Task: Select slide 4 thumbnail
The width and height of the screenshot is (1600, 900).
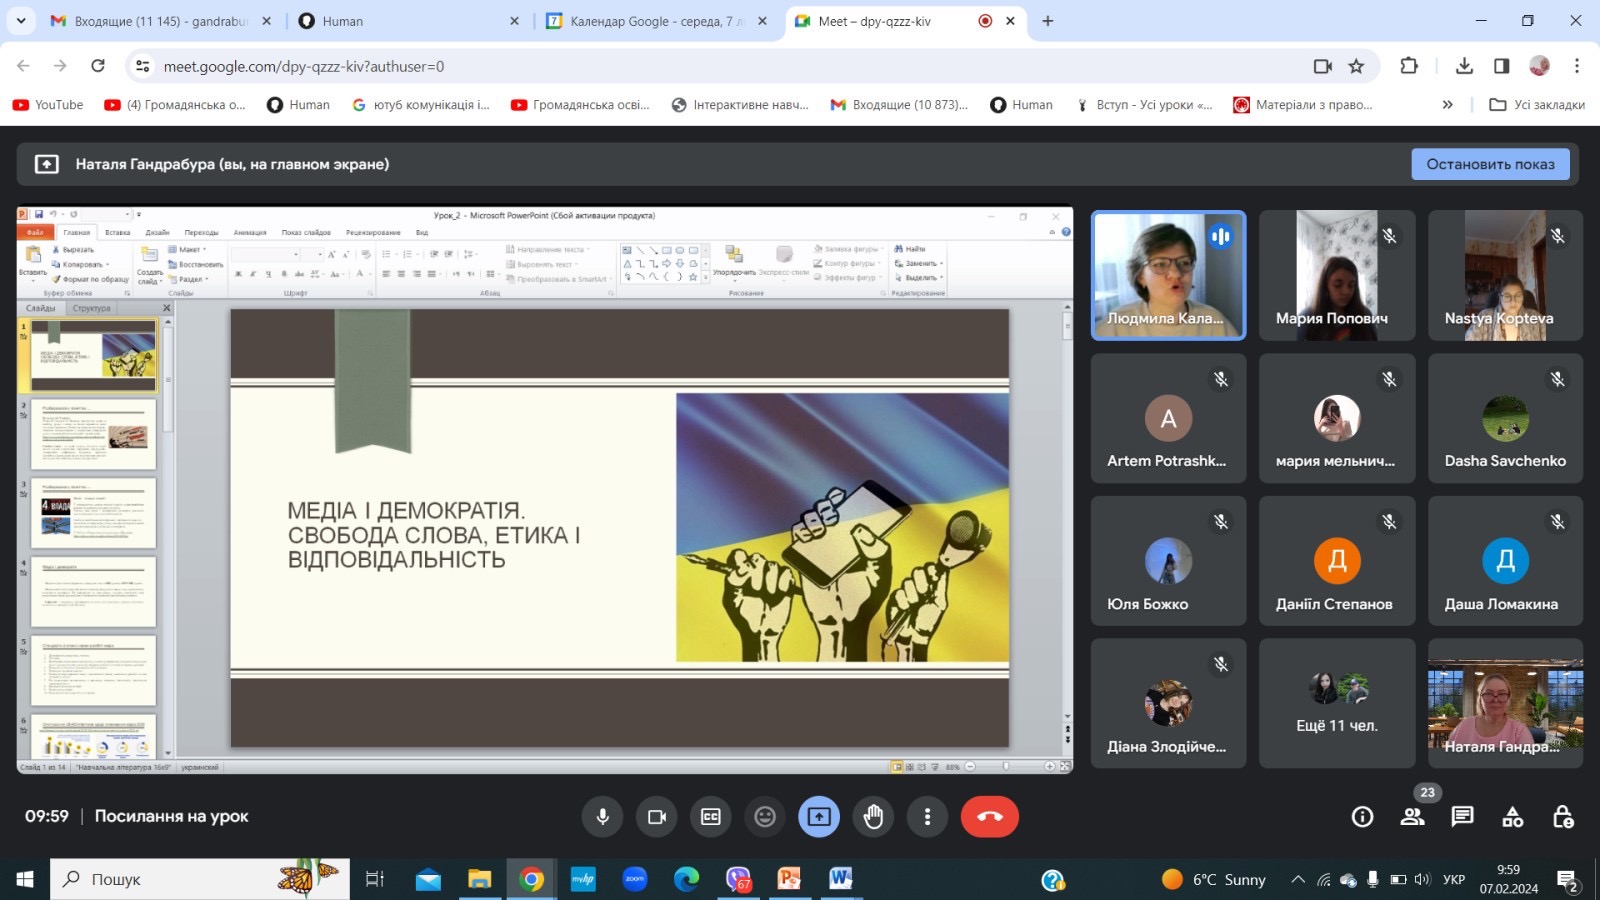Action: (x=94, y=592)
